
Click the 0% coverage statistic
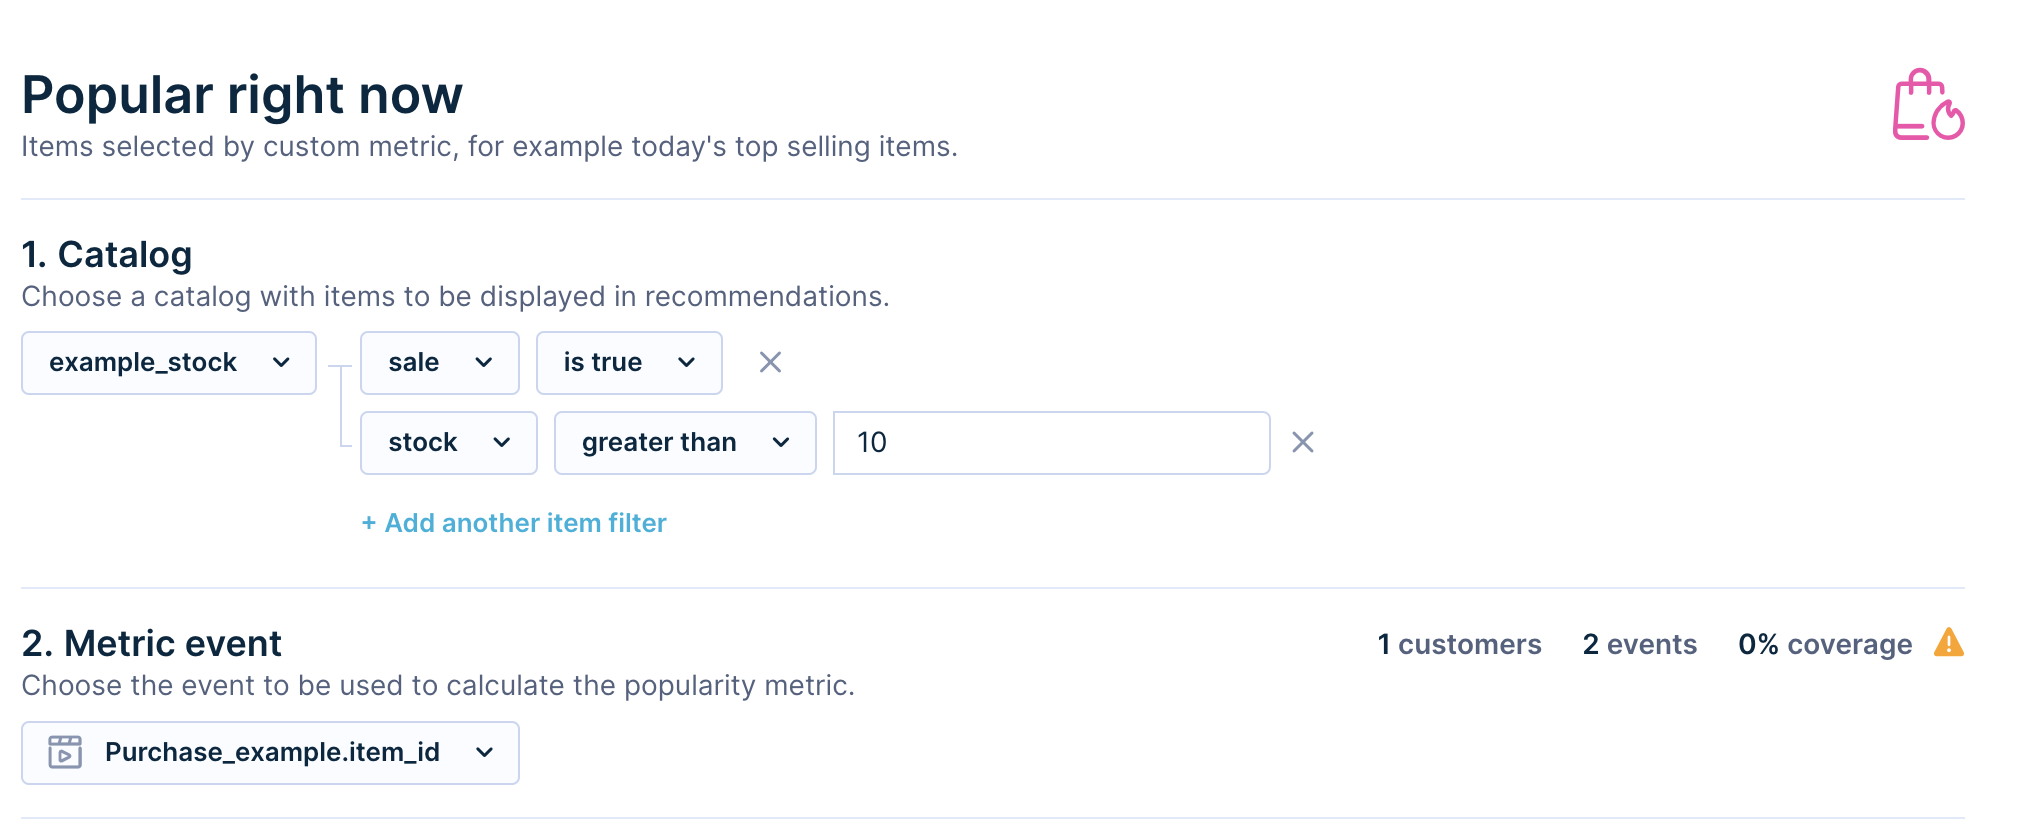point(1824,644)
